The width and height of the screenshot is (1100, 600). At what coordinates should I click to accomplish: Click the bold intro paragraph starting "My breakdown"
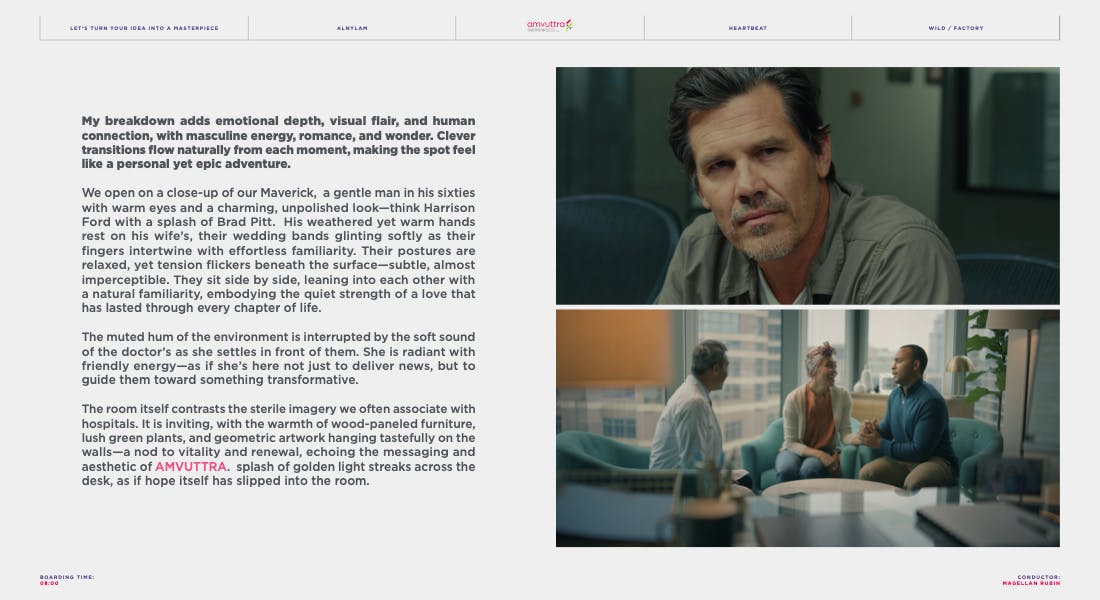(278, 142)
